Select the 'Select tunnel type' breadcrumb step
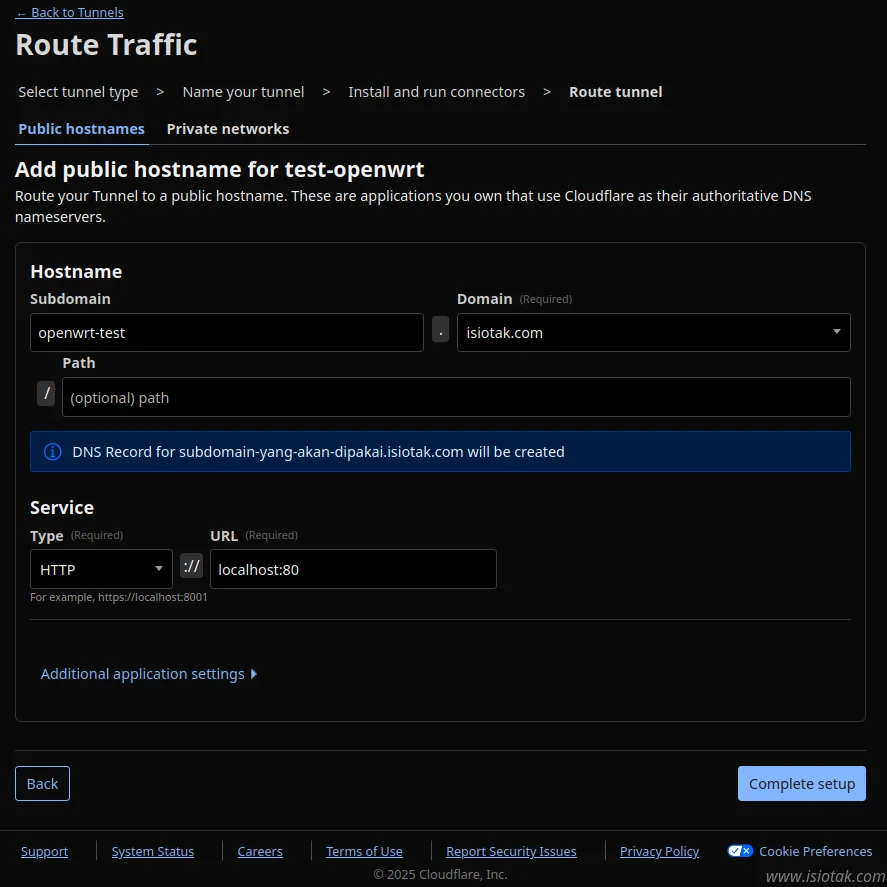The width and height of the screenshot is (887, 887). 78,92
